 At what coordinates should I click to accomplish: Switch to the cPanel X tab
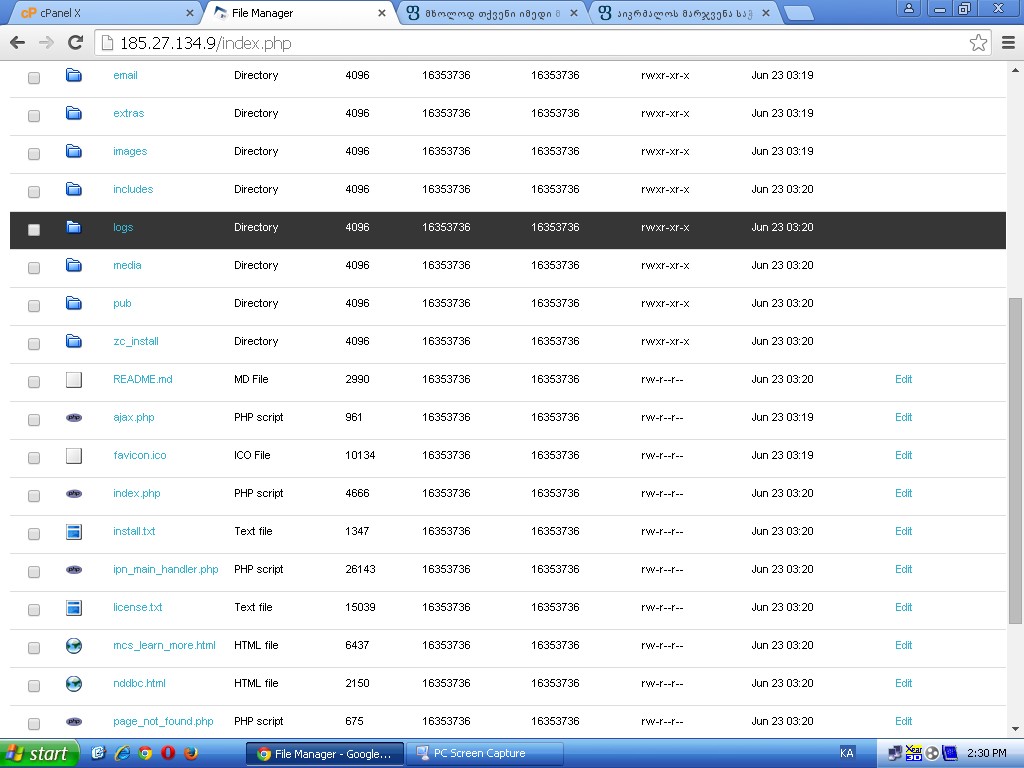[x=104, y=12]
